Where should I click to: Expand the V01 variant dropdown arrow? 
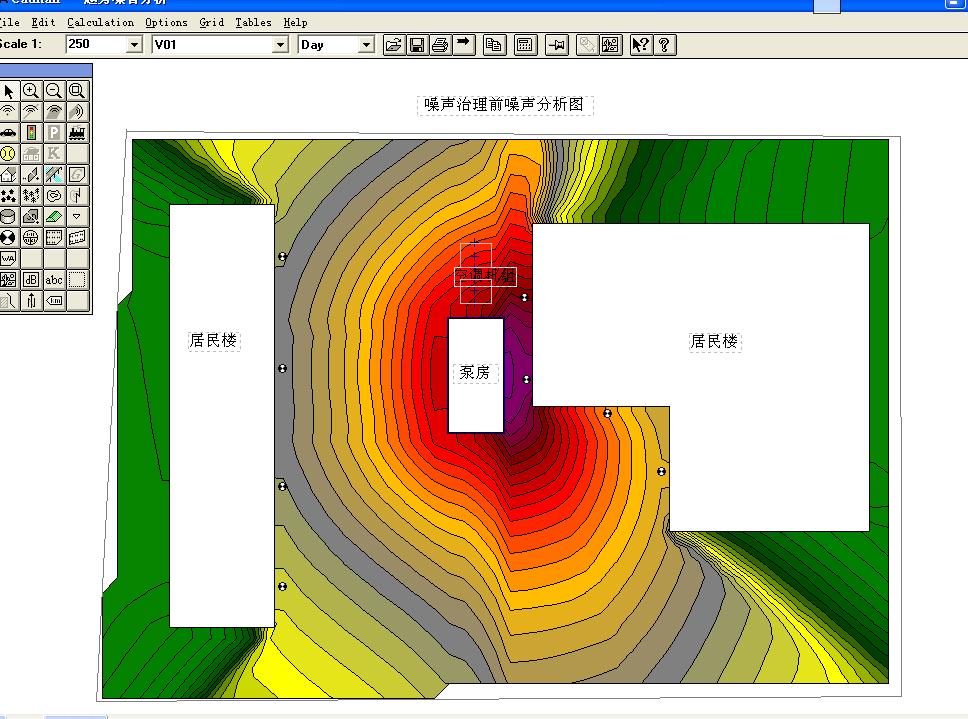[280, 44]
